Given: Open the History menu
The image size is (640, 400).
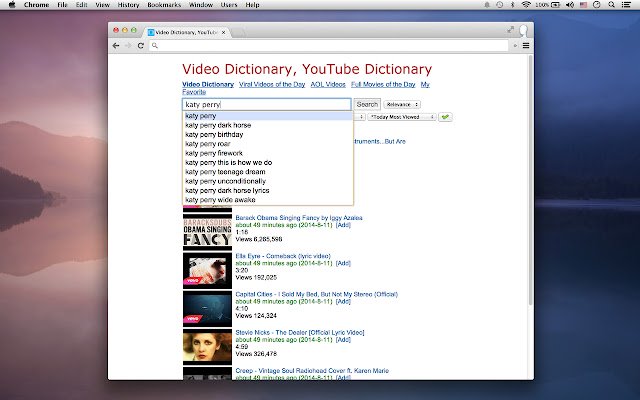Looking at the screenshot, I should [129, 5].
